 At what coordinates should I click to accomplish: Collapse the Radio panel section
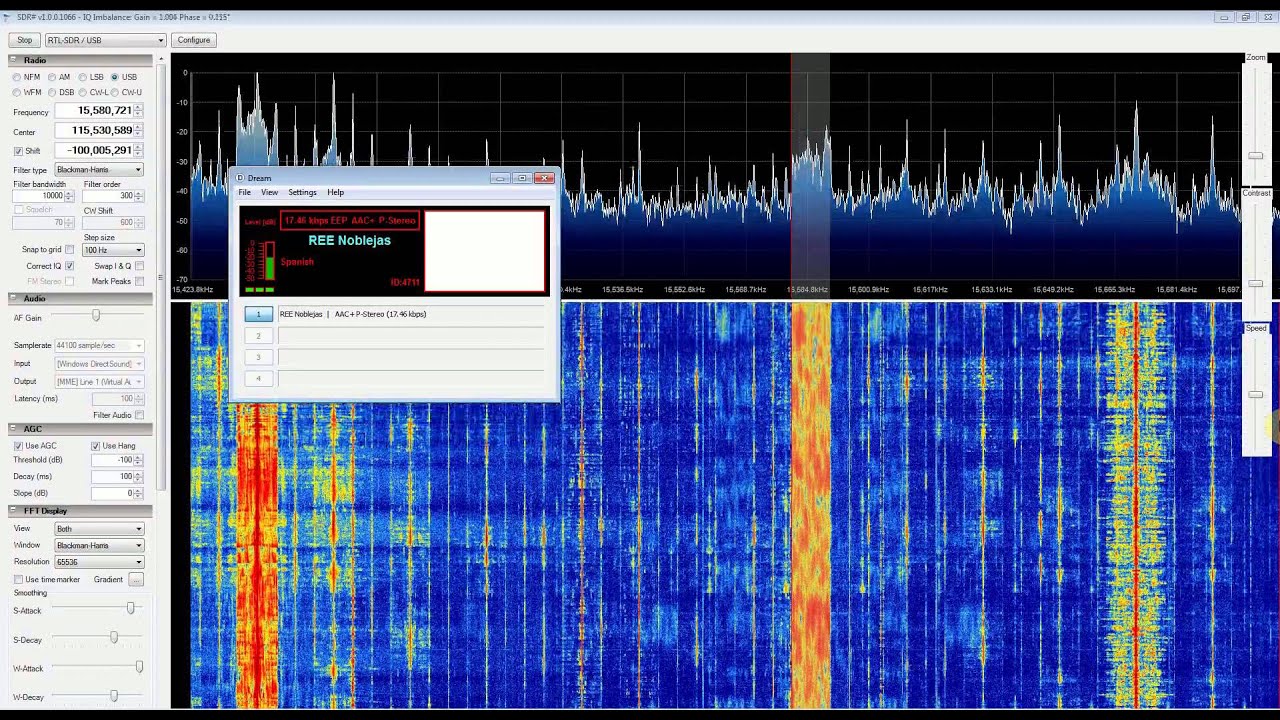tap(15, 60)
